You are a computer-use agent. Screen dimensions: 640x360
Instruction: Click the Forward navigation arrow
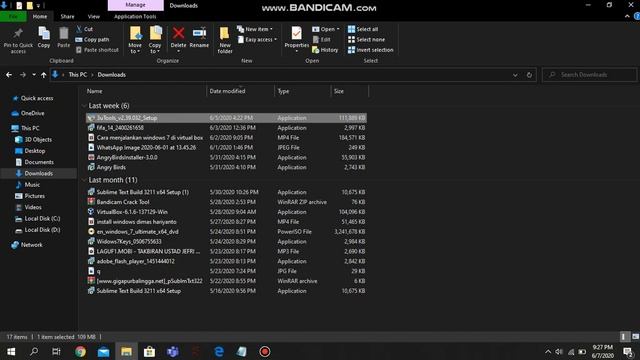[x=23, y=75]
